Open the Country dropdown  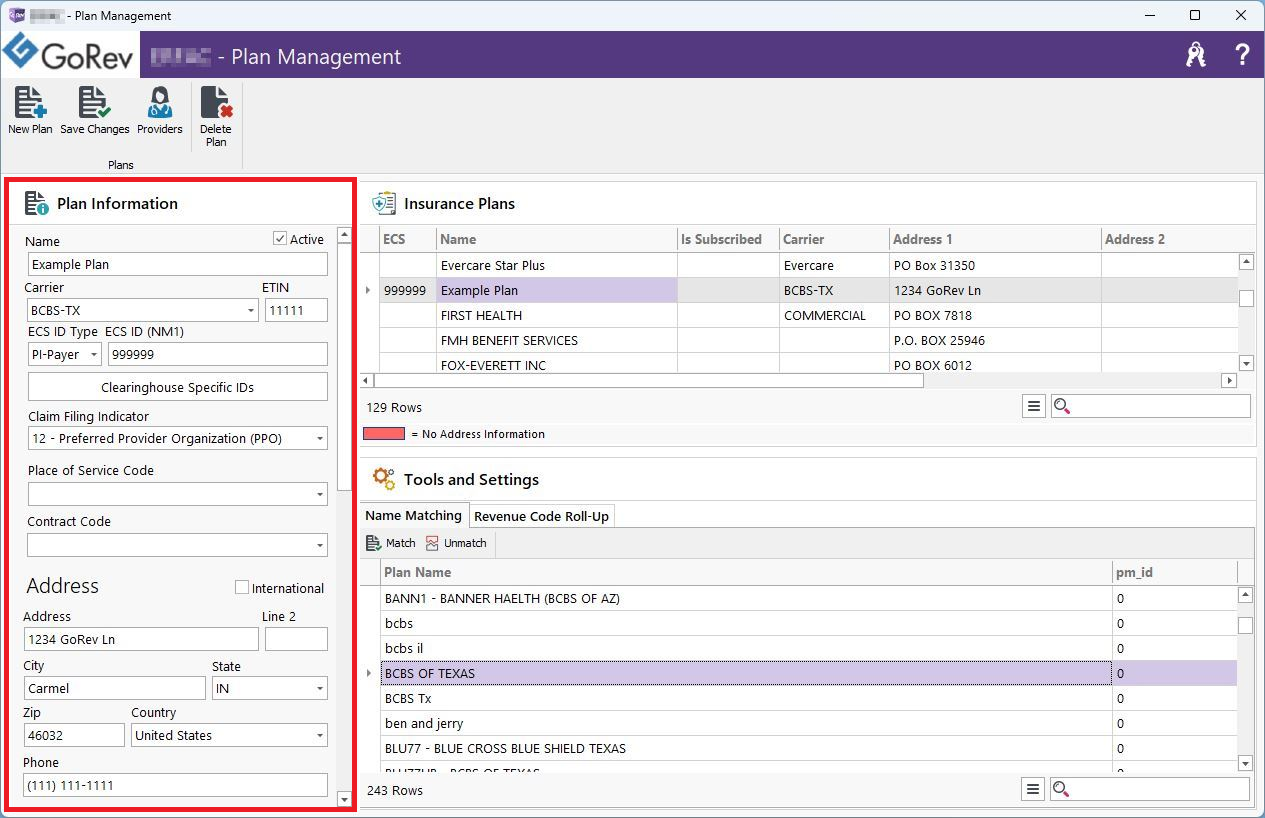click(320, 736)
